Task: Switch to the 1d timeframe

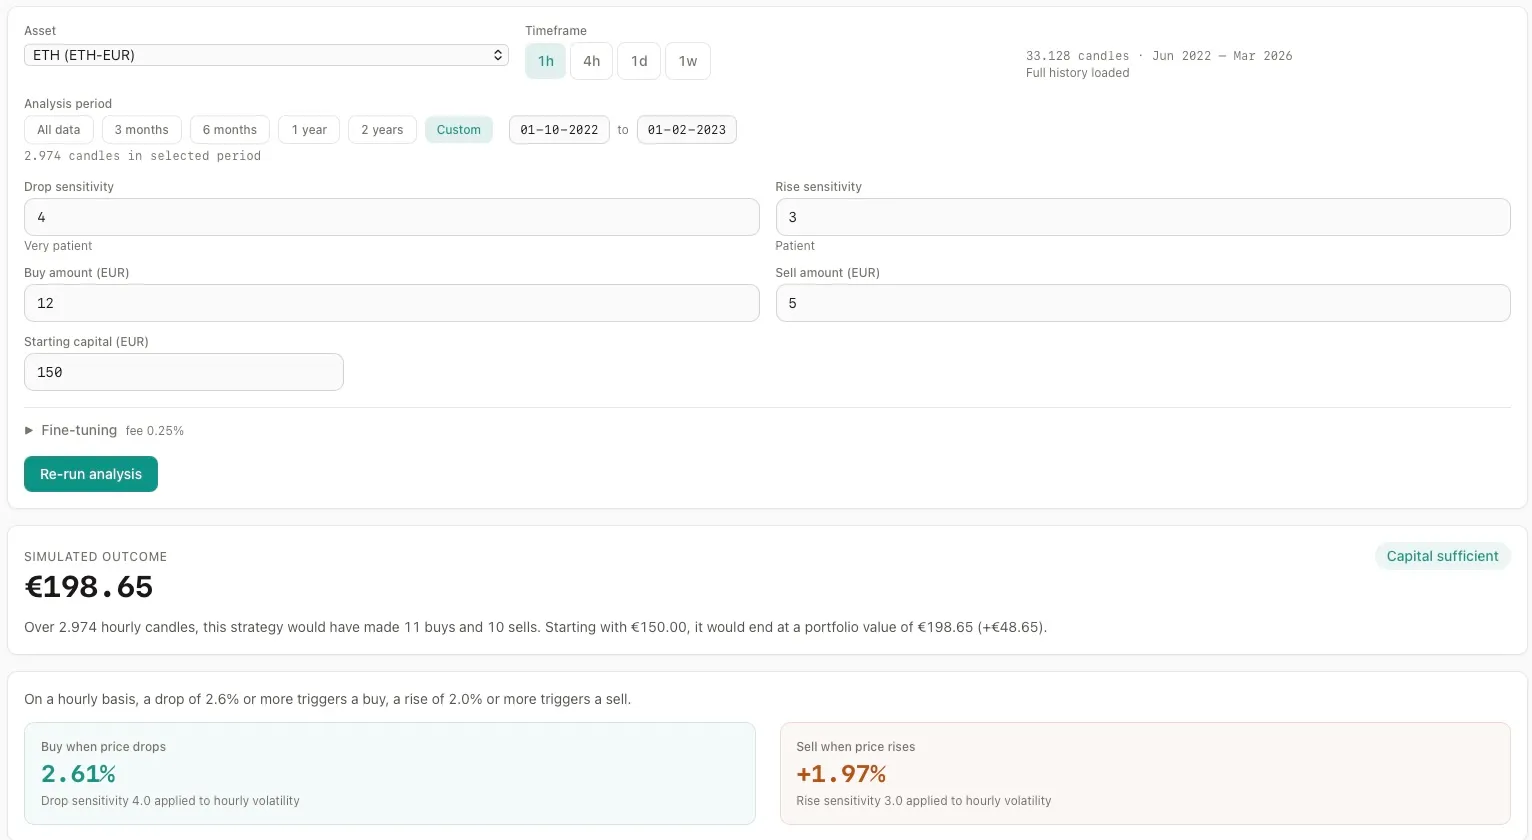Action: [x=639, y=60]
